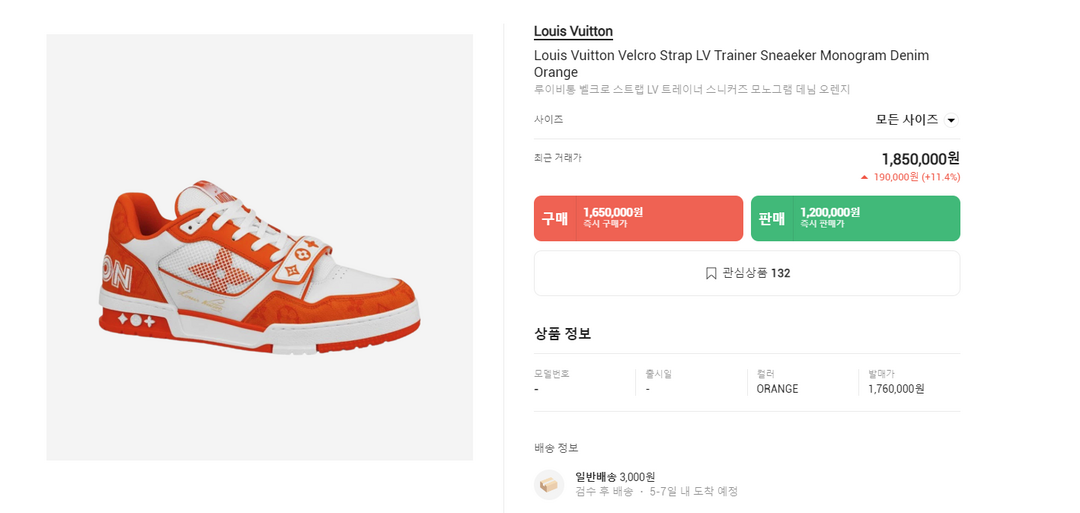Image resolution: width=1080 pixels, height=513 pixels.
Task: Click the 배송 정보 section heading
Action: click(x=556, y=447)
